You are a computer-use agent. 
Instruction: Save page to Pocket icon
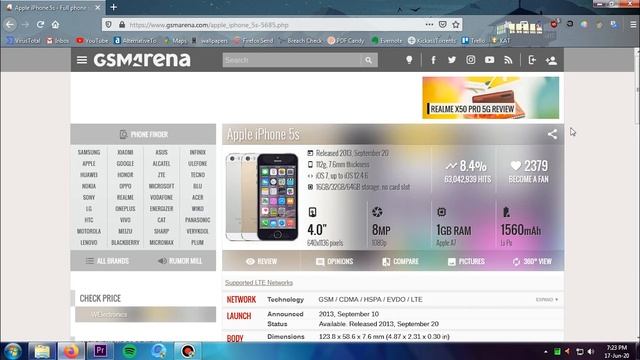442,25
